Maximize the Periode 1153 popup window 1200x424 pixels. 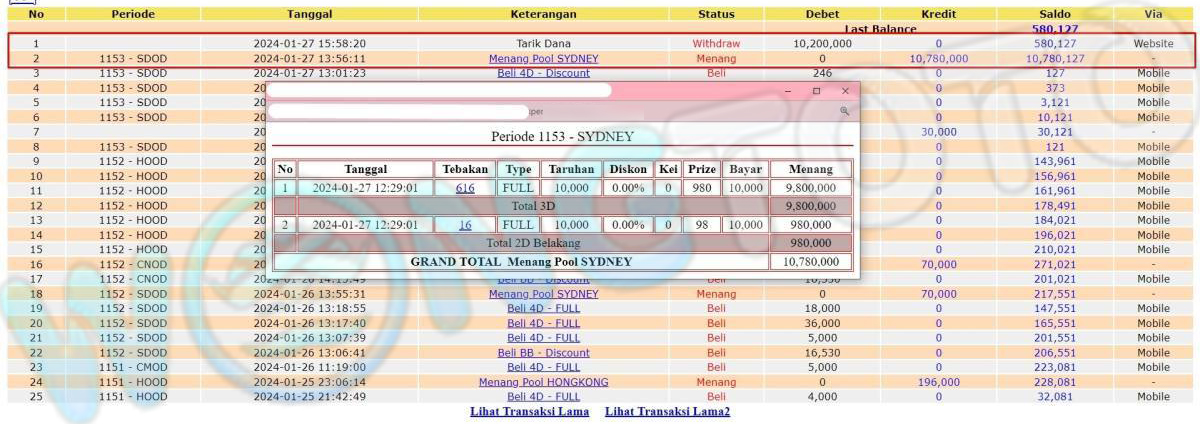[816, 91]
